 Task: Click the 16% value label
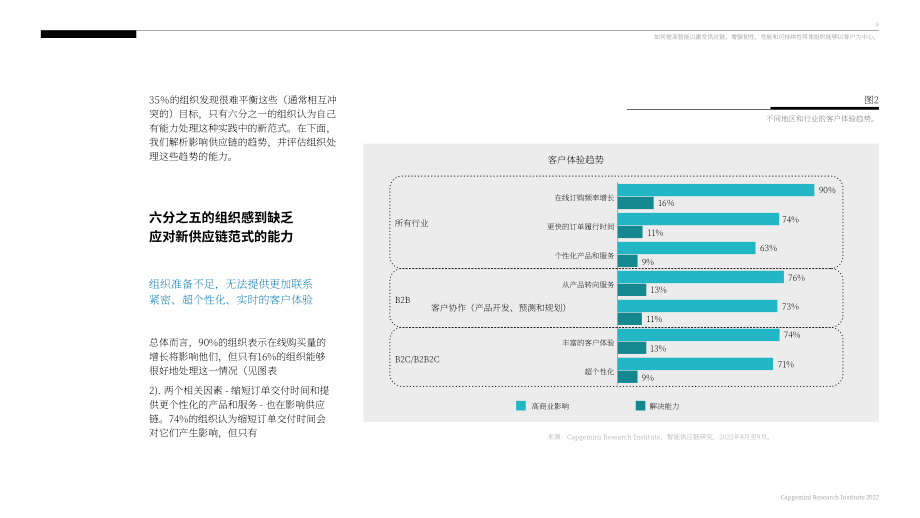[666, 203]
